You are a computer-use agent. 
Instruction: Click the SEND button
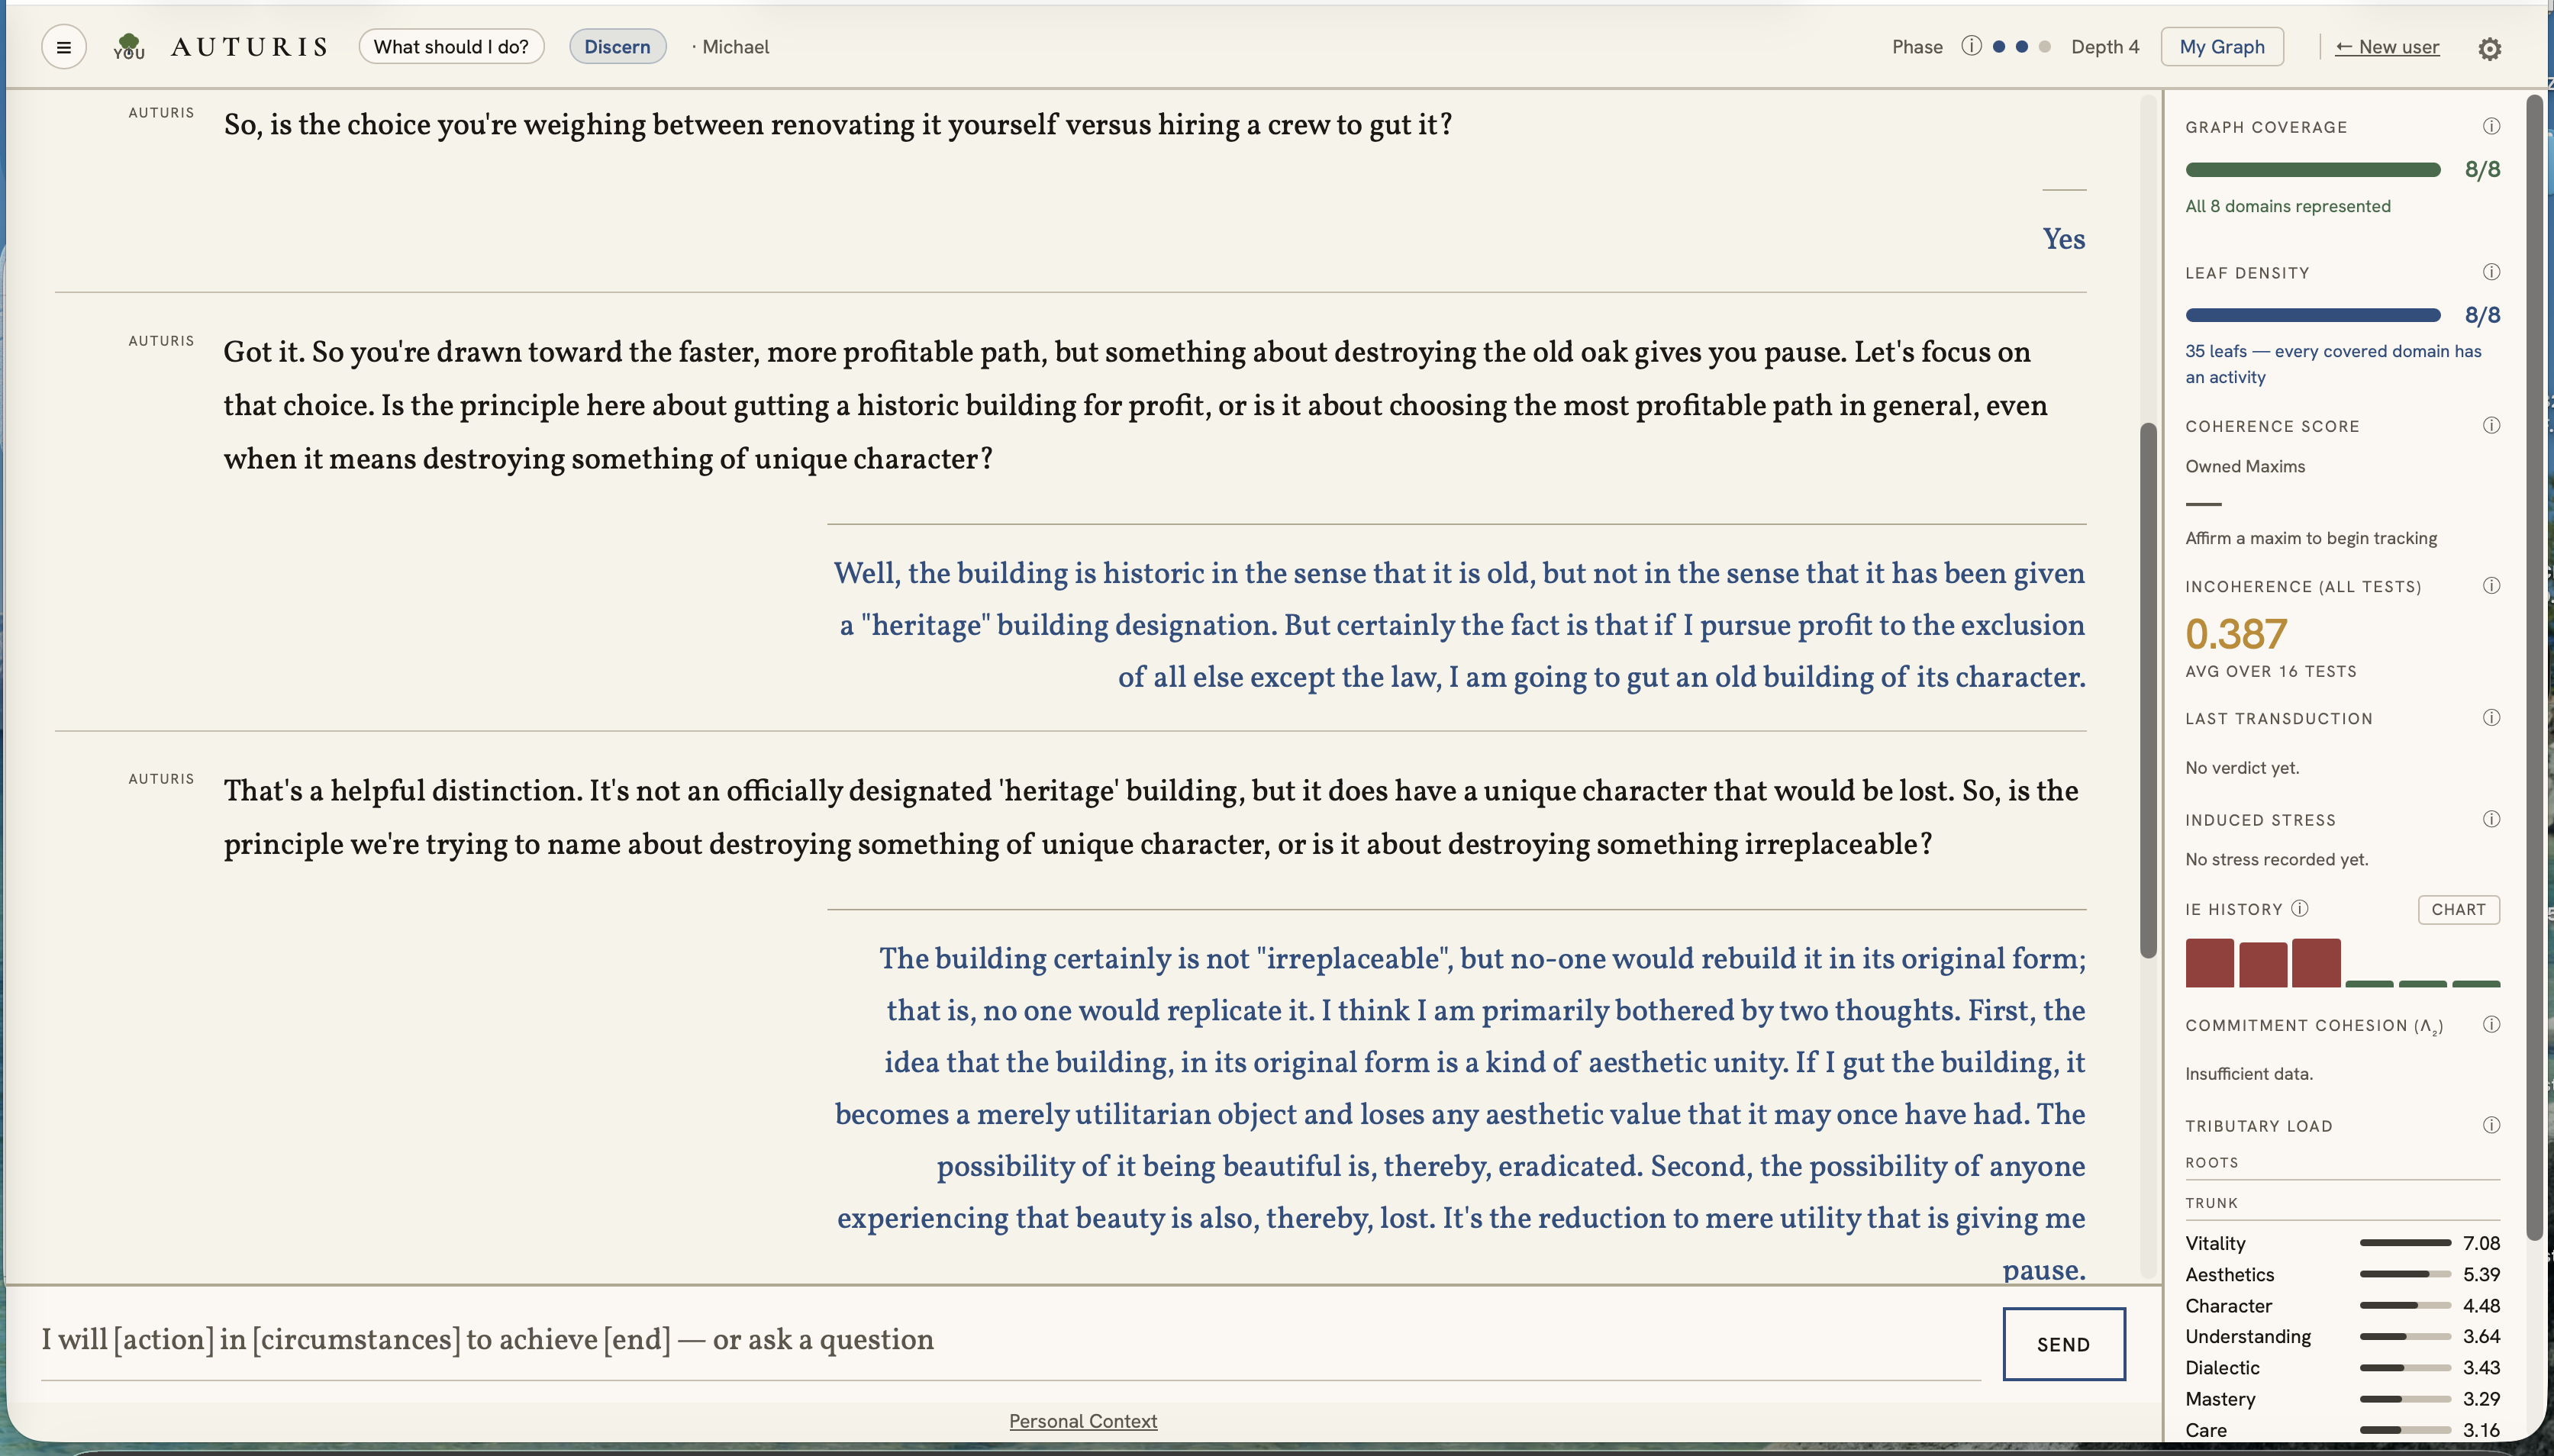point(2063,1344)
